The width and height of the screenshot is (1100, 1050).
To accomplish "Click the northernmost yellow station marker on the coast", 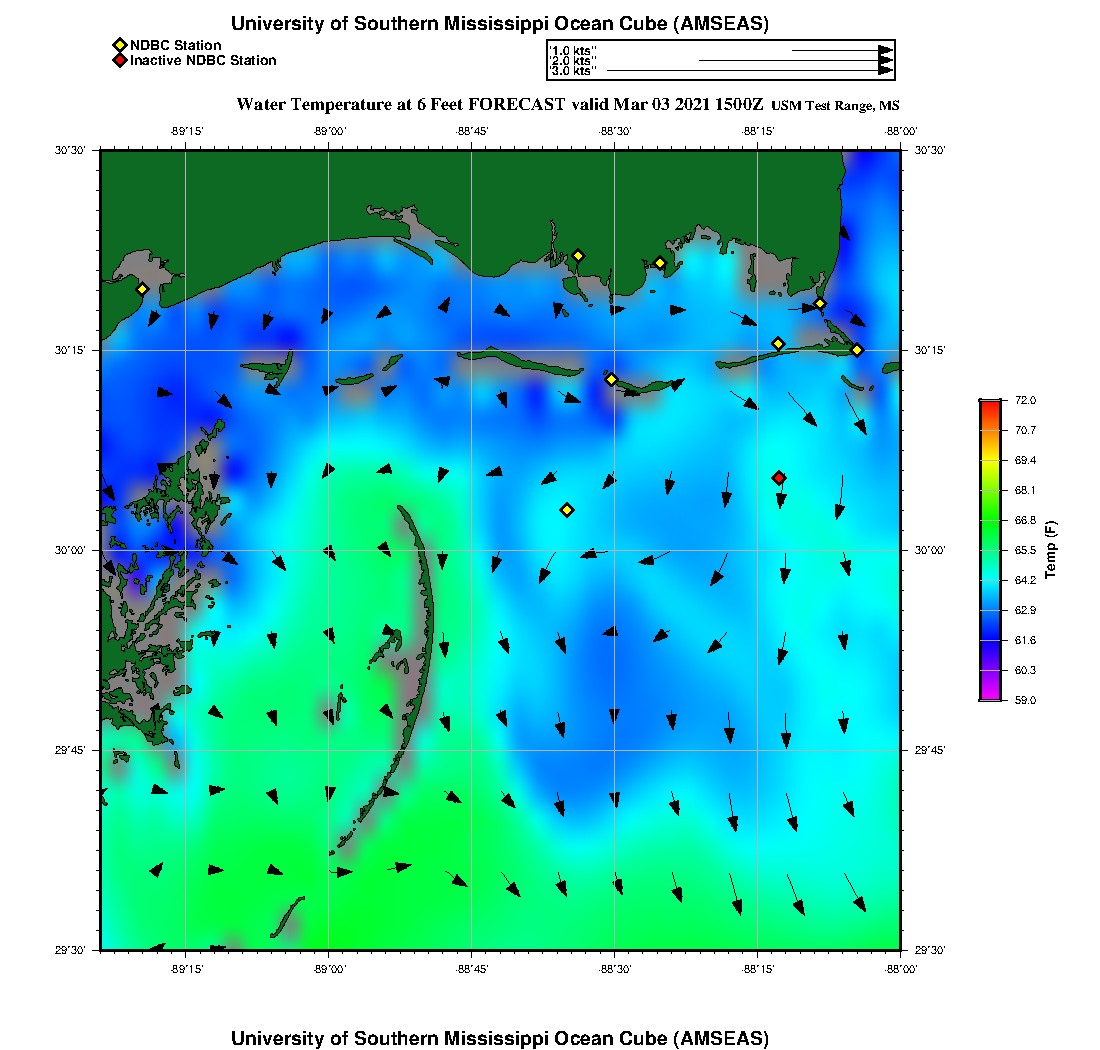I will pyautogui.click(x=578, y=255).
